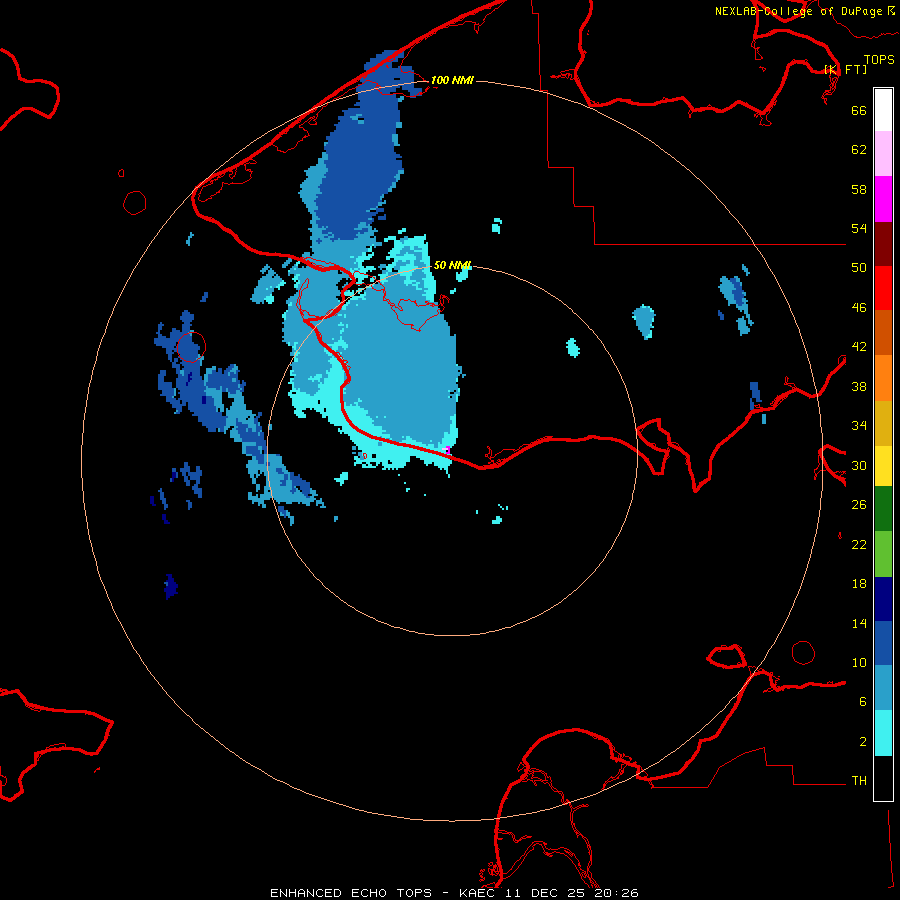Image resolution: width=900 pixels, height=900 pixels.
Task: Click the legend value '46'
Action: point(859,308)
